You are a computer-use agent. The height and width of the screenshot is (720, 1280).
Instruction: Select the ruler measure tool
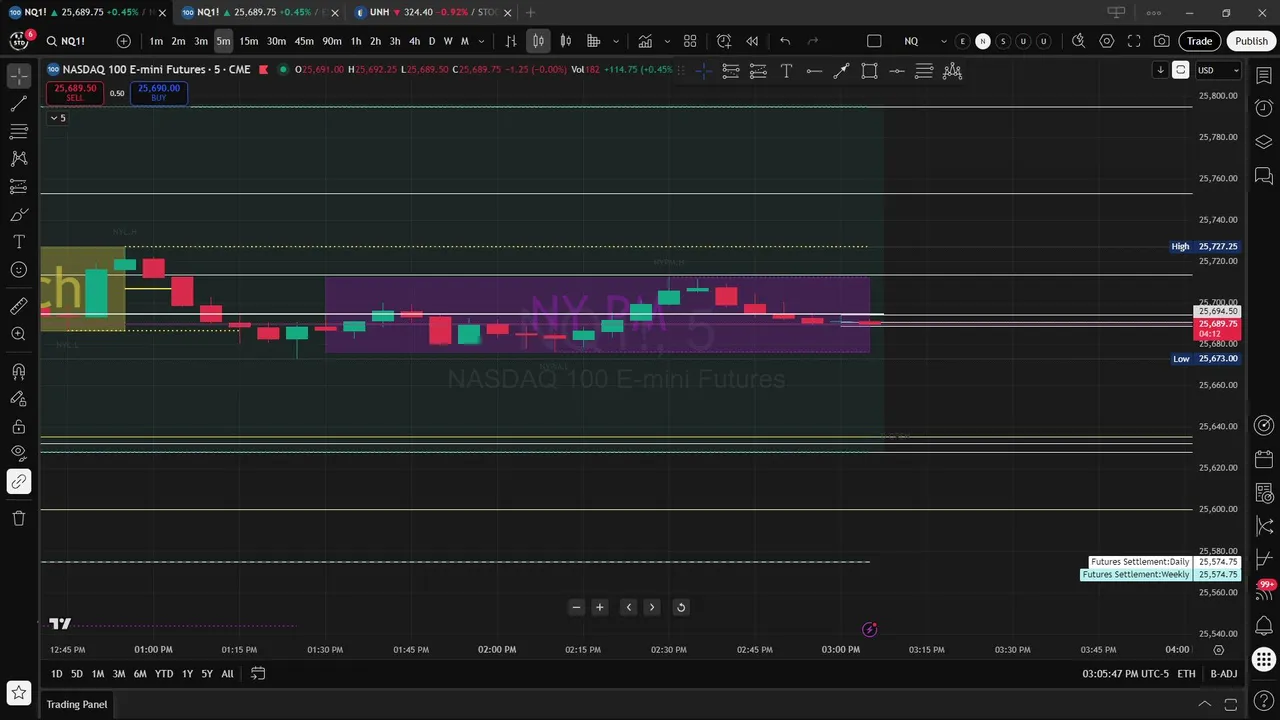(18, 307)
